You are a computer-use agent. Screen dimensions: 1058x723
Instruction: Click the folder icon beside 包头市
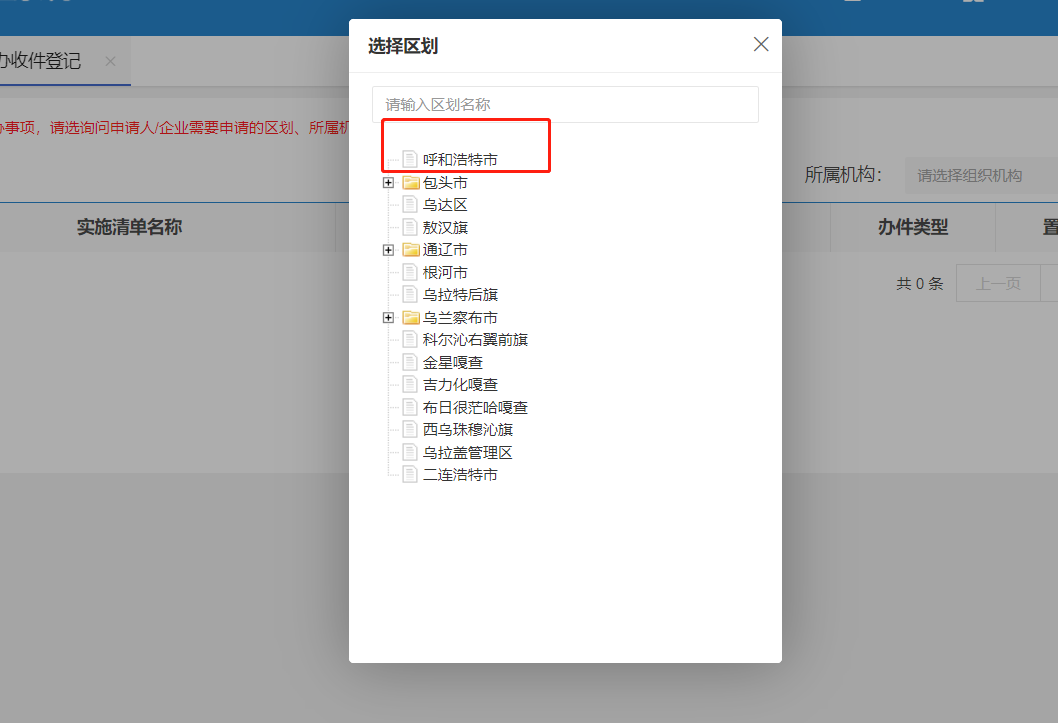click(x=410, y=183)
